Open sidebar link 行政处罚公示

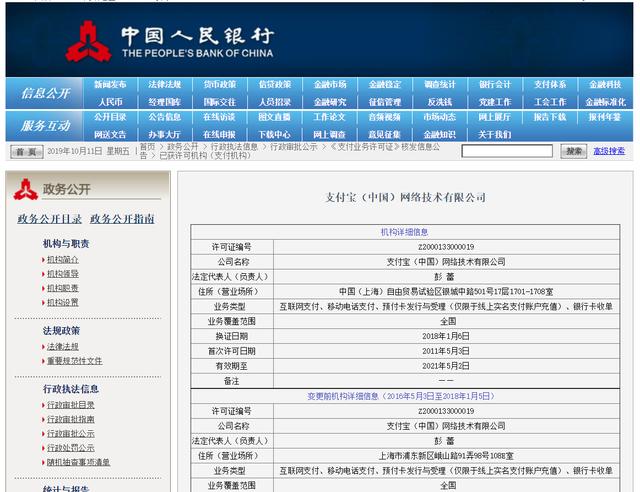(71, 448)
